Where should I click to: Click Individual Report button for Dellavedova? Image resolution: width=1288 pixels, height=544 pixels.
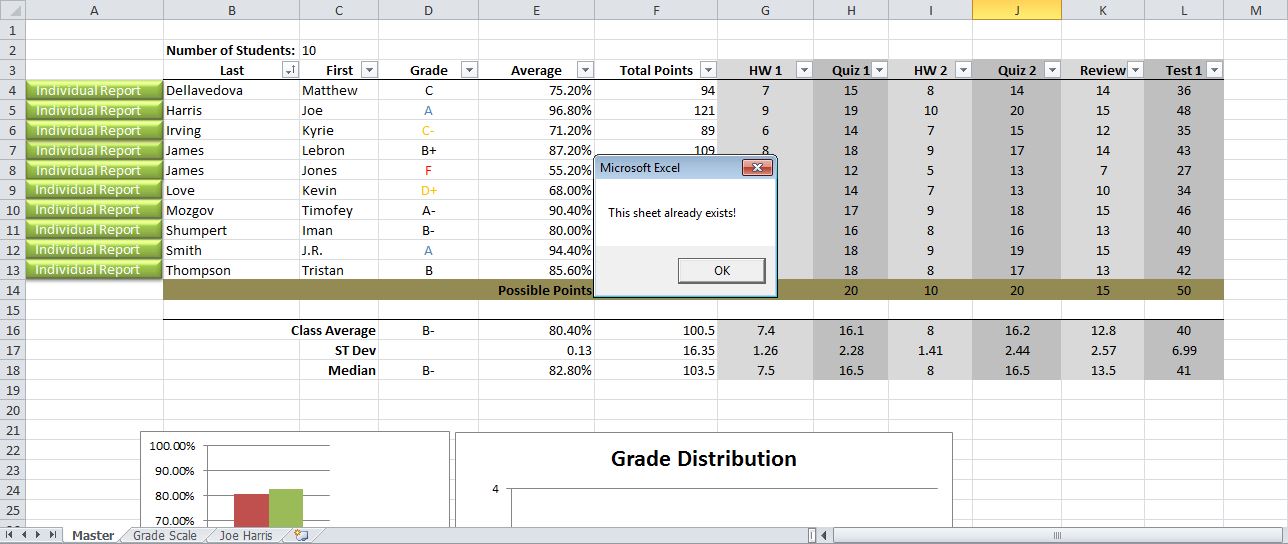(89, 91)
